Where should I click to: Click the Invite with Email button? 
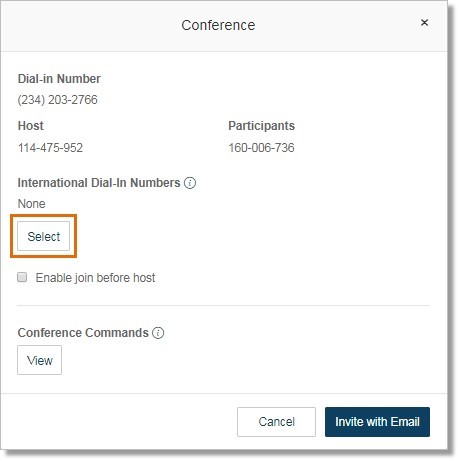[x=377, y=422]
